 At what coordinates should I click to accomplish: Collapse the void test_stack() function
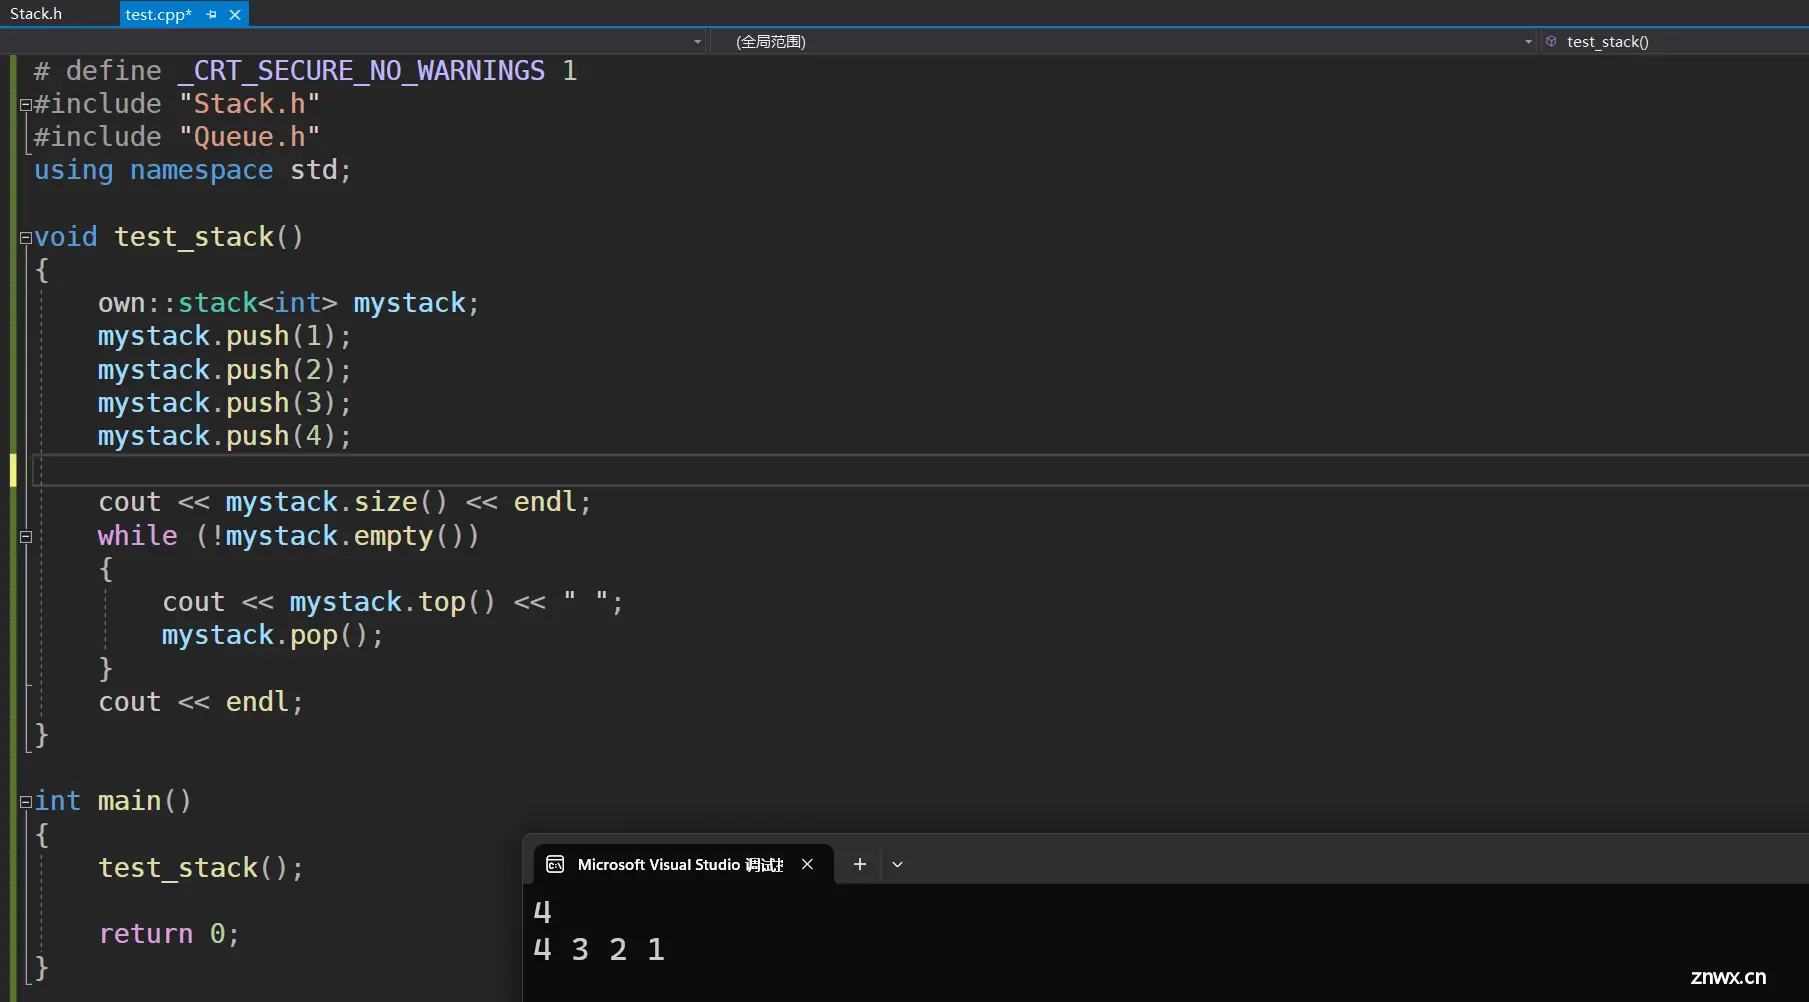coord(26,238)
